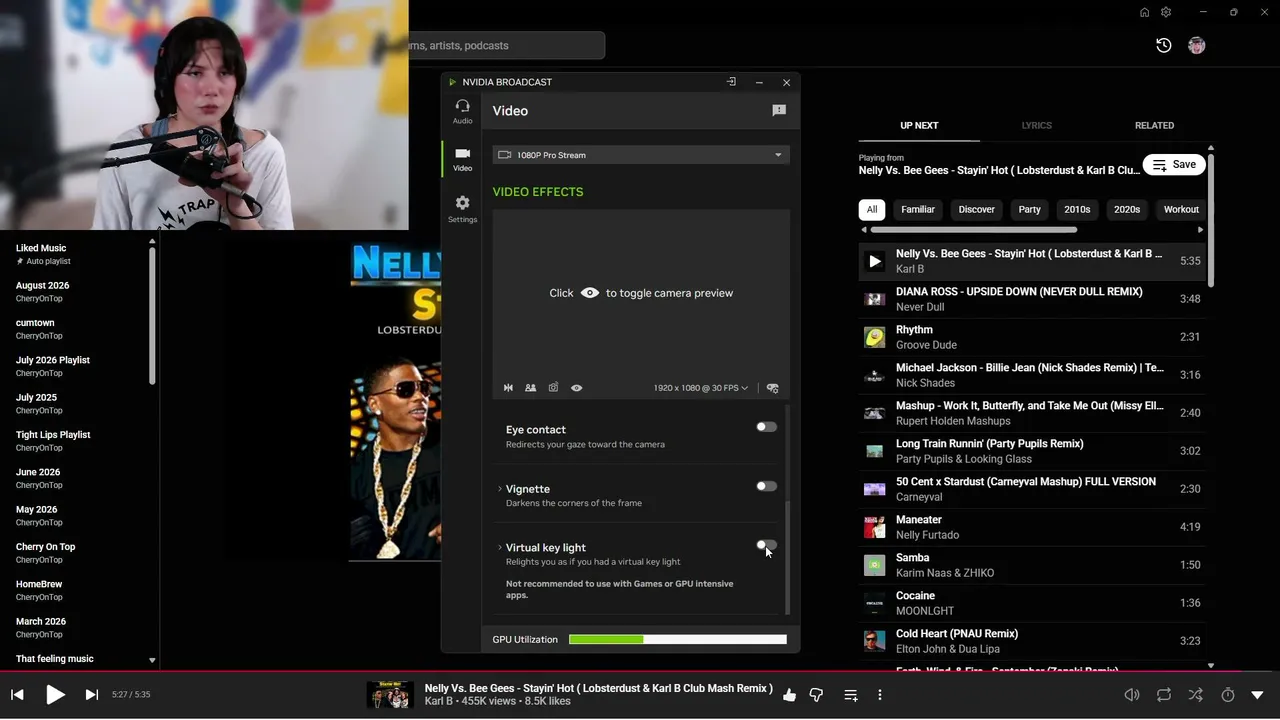This screenshot has width=1280, height=720.
Task: Dislike the current song with thumbs down
Action: [x=816, y=695]
